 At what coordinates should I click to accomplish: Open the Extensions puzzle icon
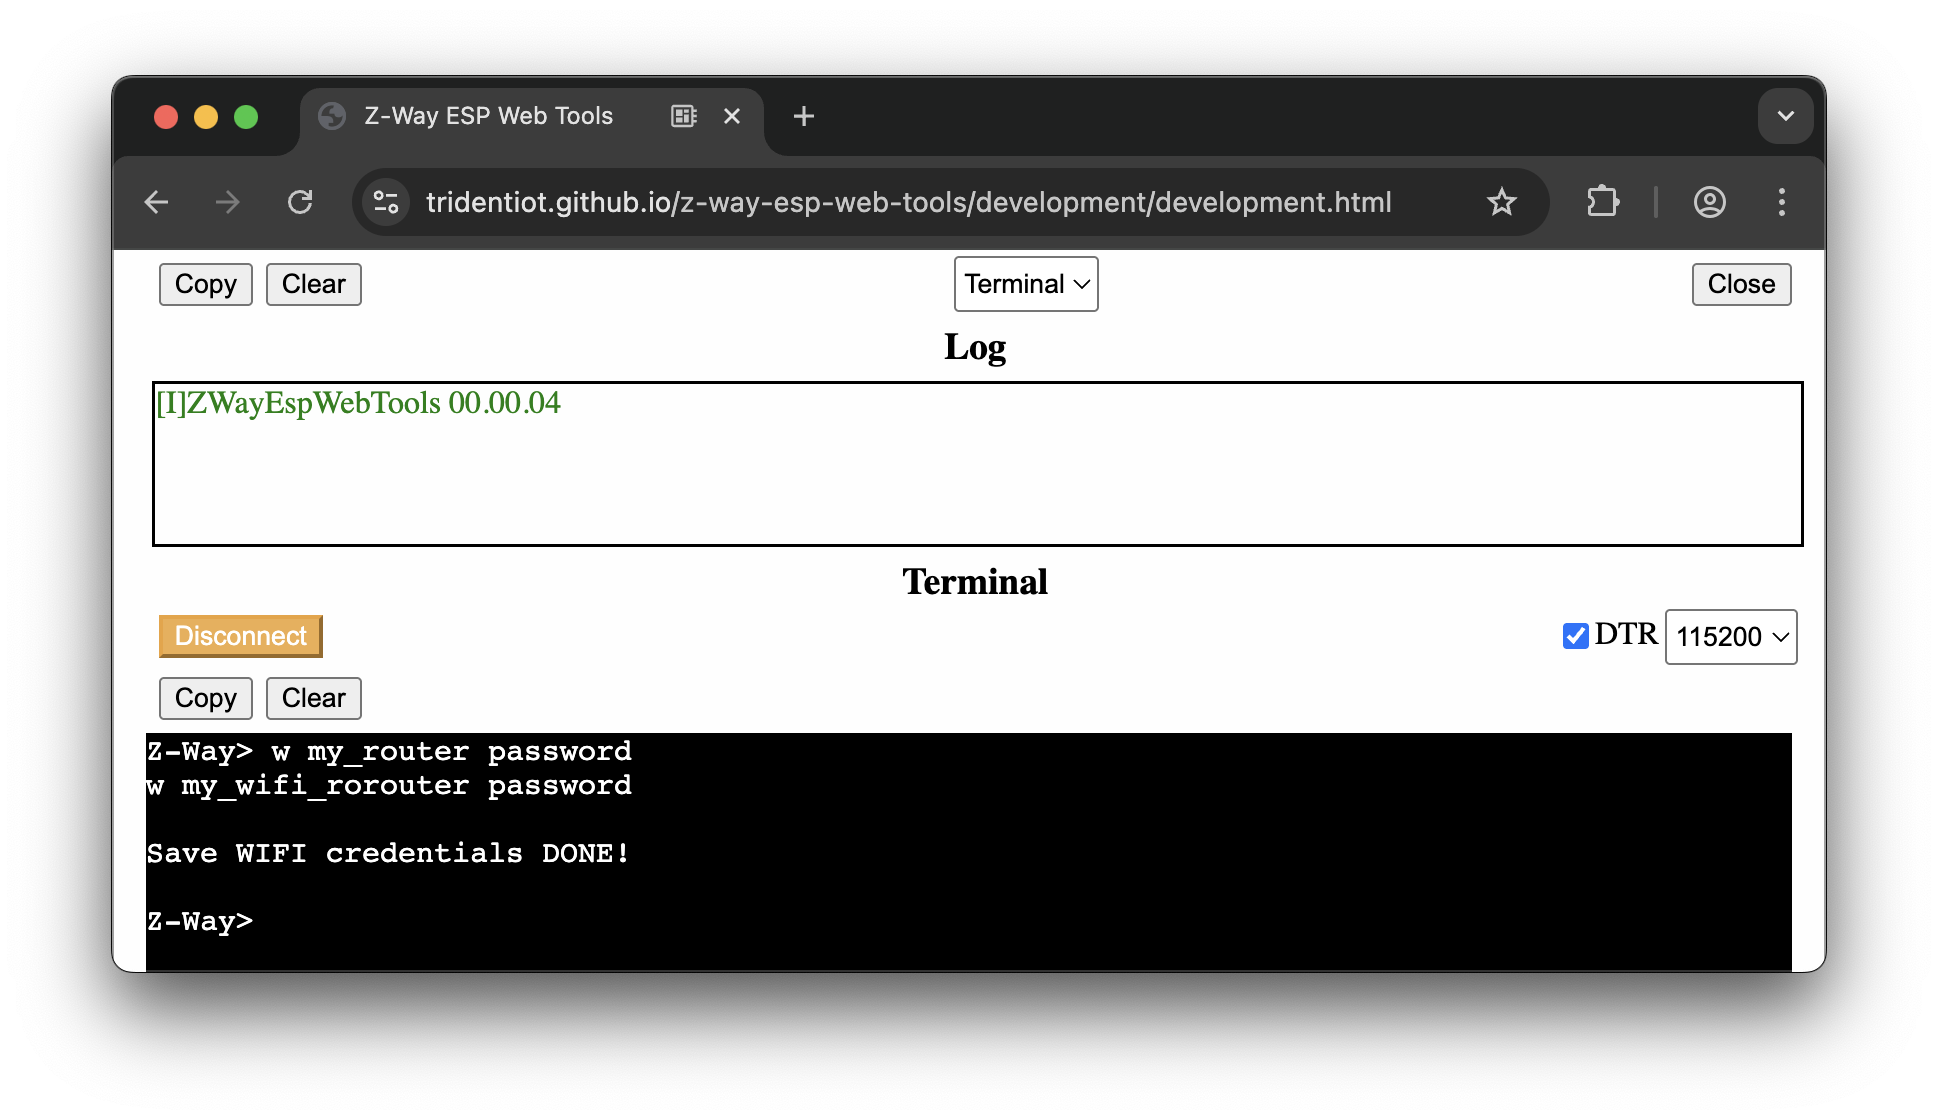(x=1602, y=203)
